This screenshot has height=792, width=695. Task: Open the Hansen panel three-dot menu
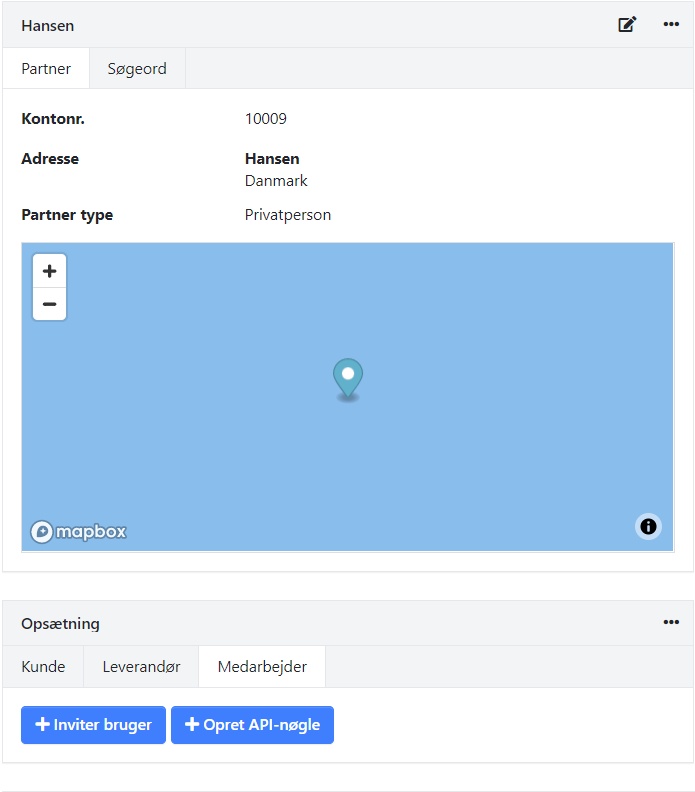tap(671, 25)
